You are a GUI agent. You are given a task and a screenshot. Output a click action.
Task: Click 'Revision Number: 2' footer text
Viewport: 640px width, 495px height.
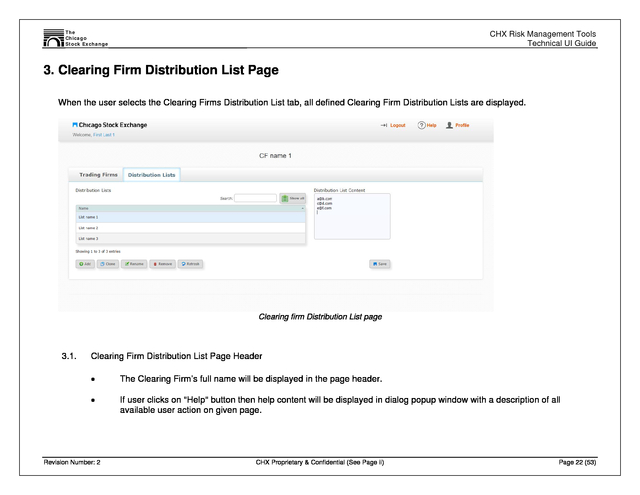(72, 462)
